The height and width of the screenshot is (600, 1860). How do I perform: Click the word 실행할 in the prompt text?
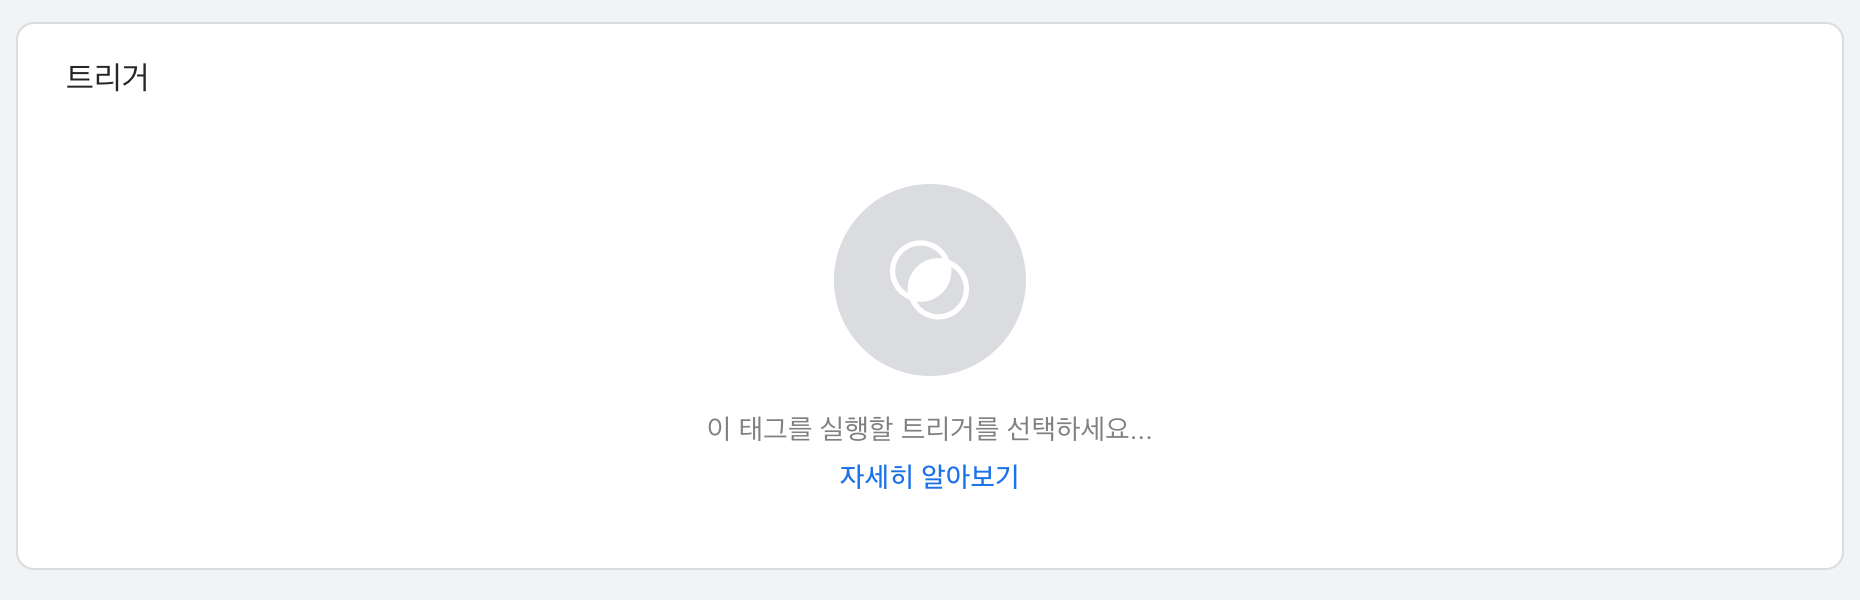point(856,429)
